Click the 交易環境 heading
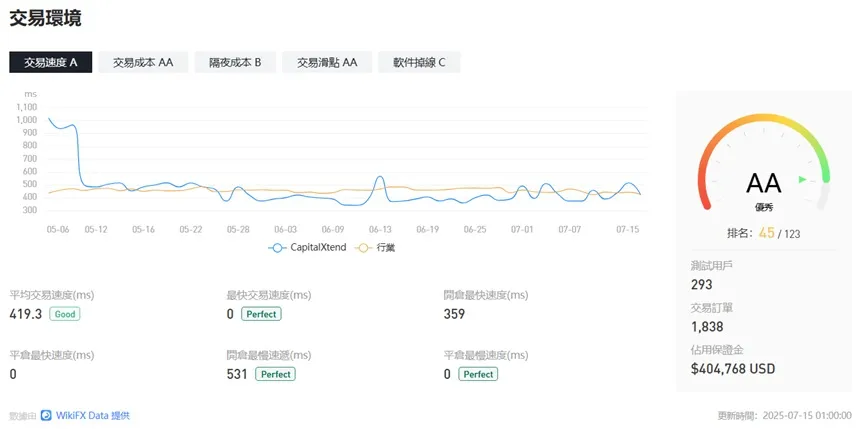The height and width of the screenshot is (429, 865). [x=45, y=18]
